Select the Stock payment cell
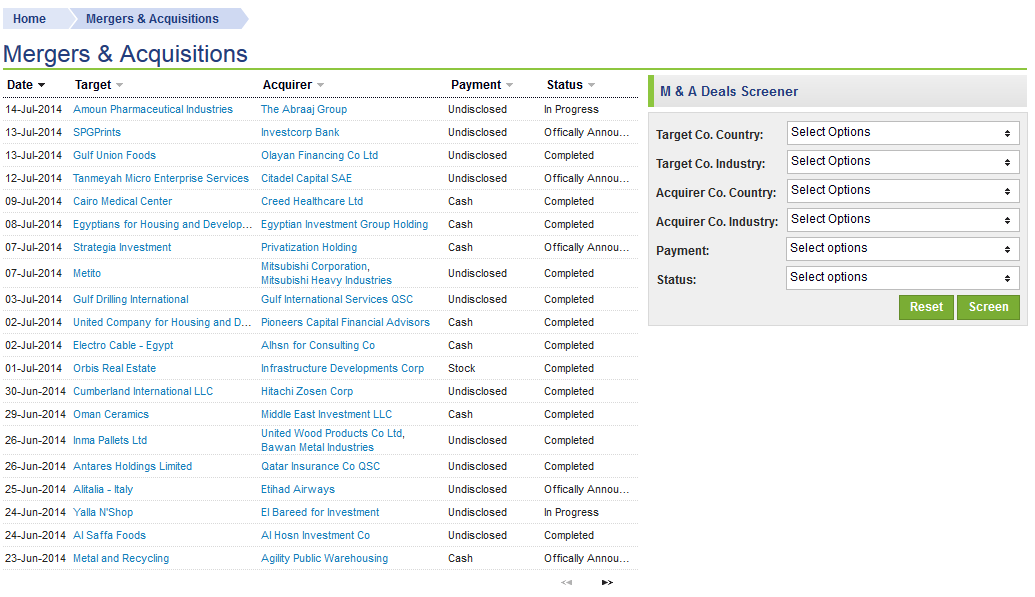1035x597 pixels. pyautogui.click(x=461, y=369)
